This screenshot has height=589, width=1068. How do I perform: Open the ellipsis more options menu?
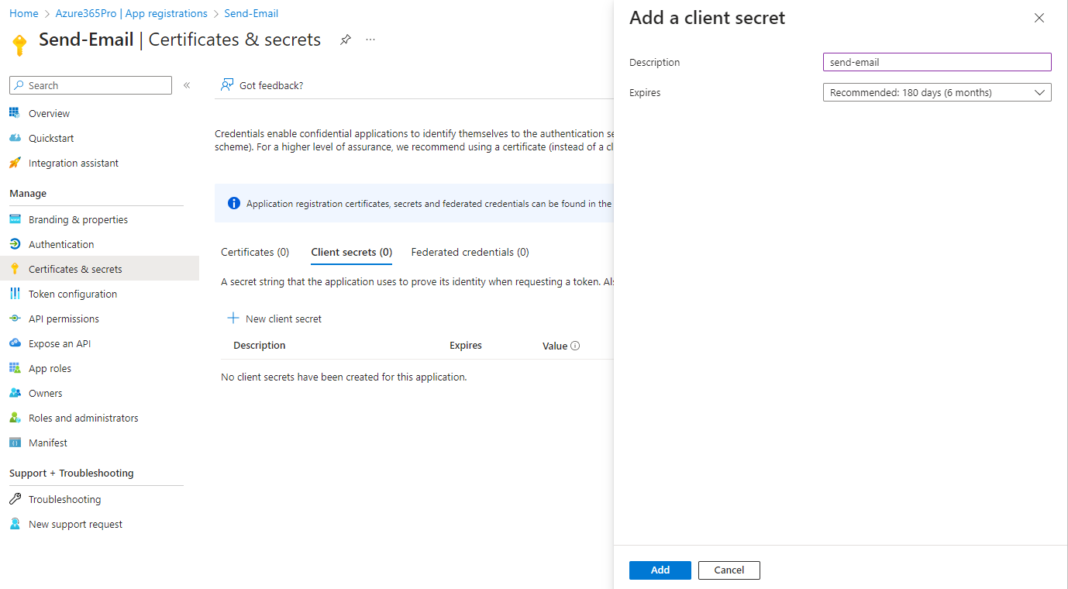click(371, 39)
